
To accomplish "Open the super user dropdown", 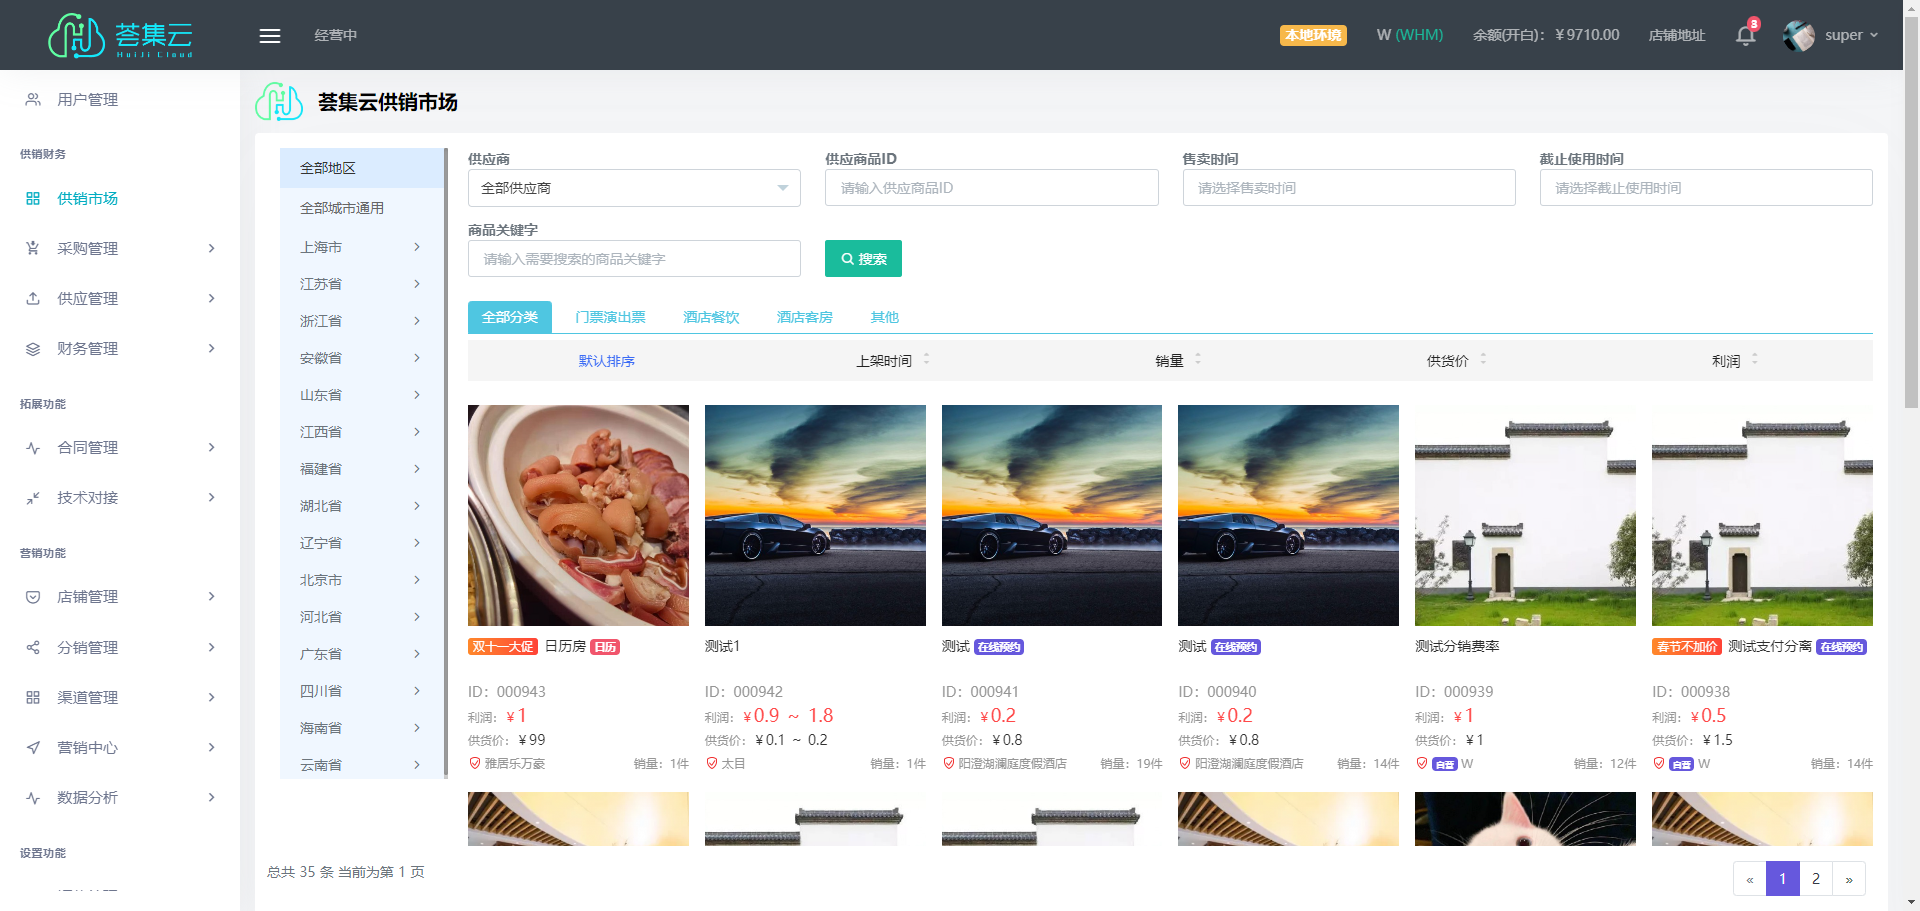I will [1852, 35].
